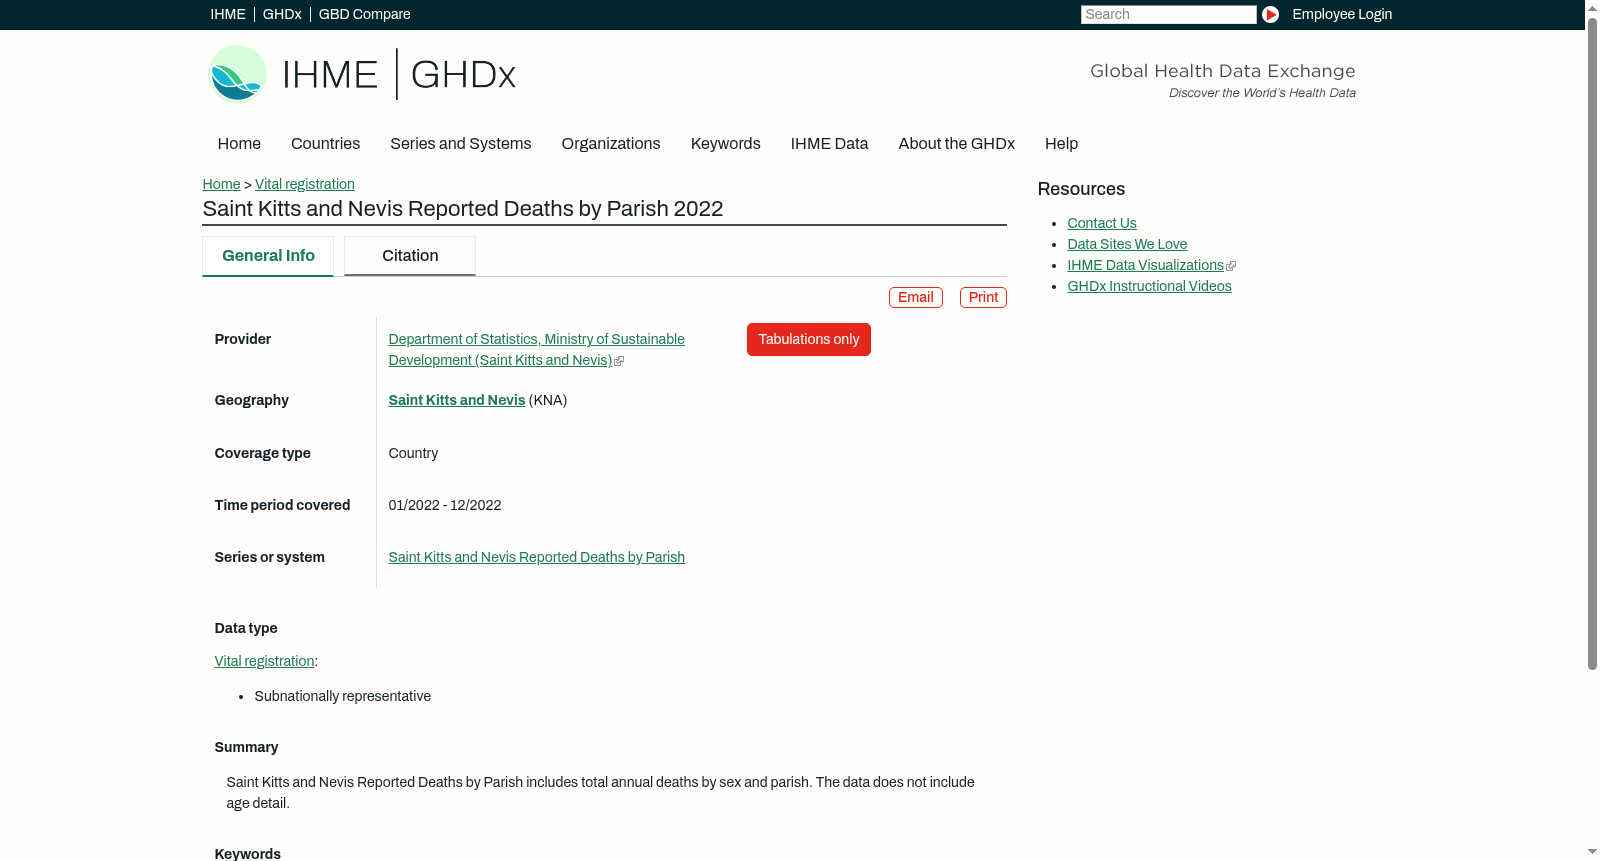The width and height of the screenshot is (1600, 861).
Task: Open the IHME Data Visualizations link
Action: tap(1146, 265)
